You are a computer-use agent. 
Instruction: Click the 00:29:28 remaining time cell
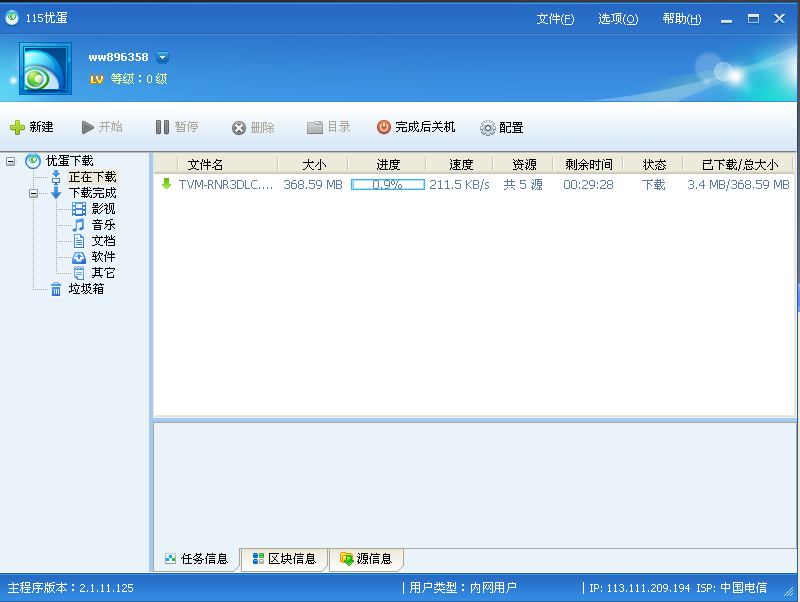coord(588,184)
